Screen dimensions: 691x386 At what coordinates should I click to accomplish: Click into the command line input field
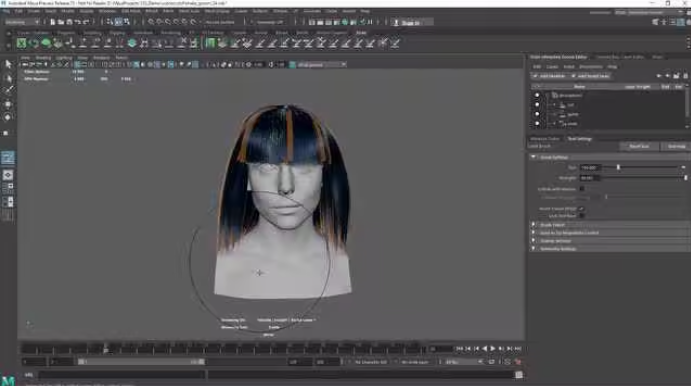click(122, 375)
